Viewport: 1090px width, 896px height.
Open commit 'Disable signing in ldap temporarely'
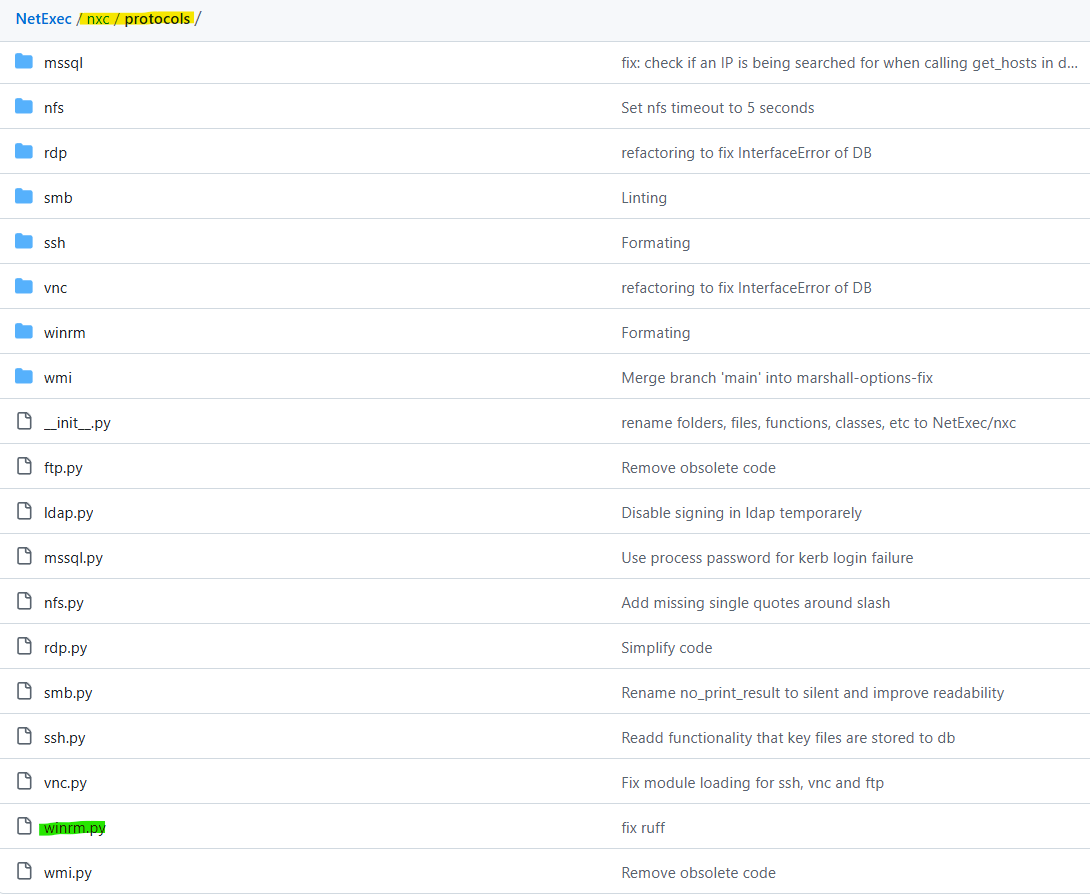pos(741,513)
